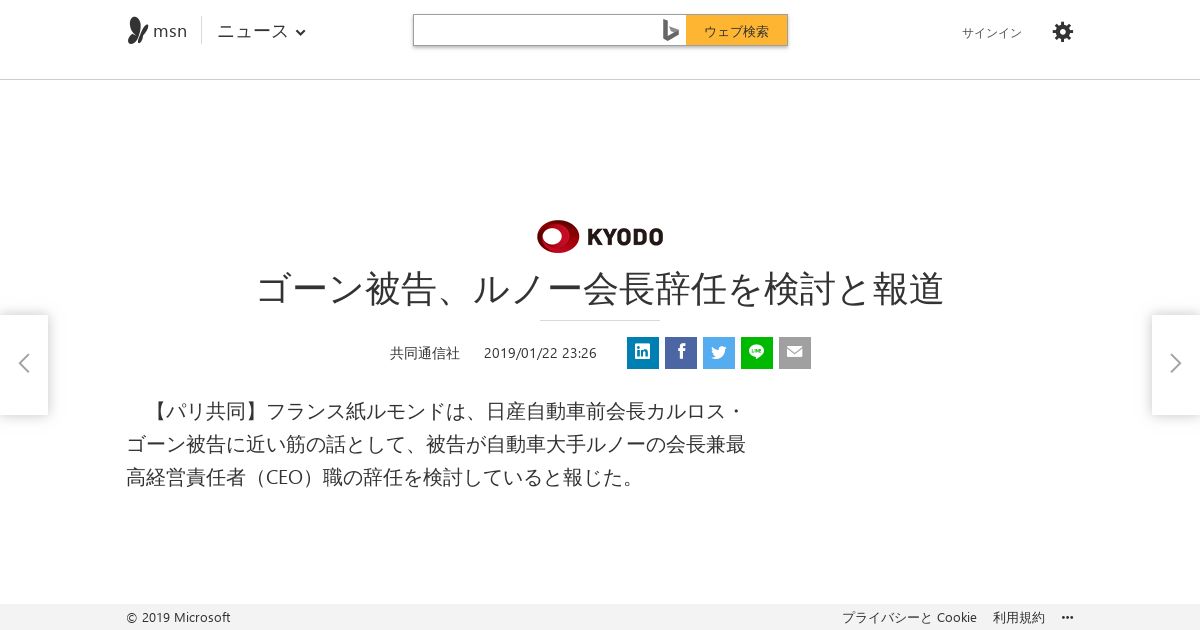Share article via LINE
The width and height of the screenshot is (1200, 630).
pos(757,353)
